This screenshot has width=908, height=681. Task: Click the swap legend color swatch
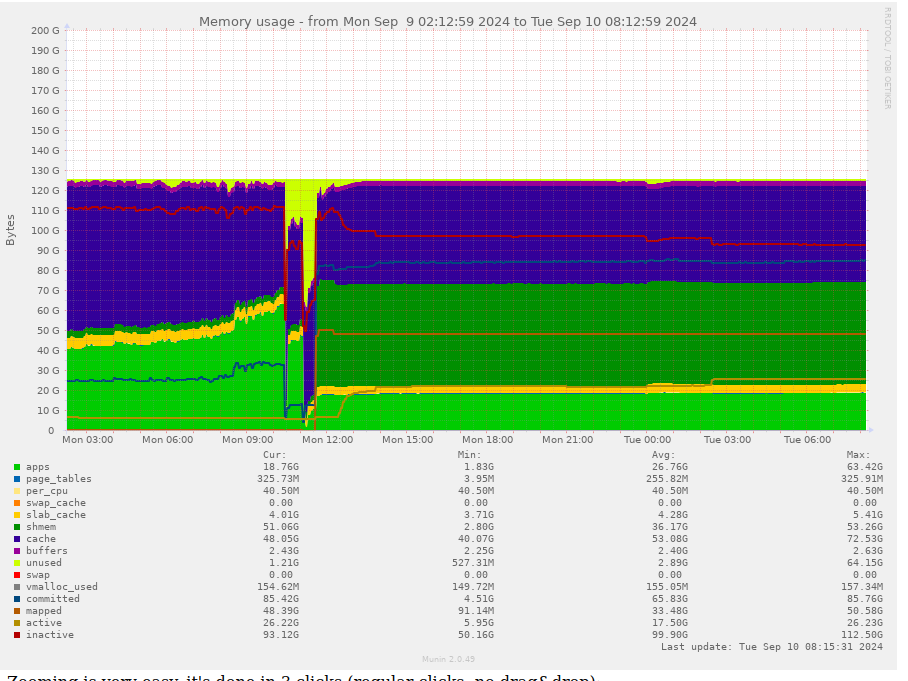[17, 575]
